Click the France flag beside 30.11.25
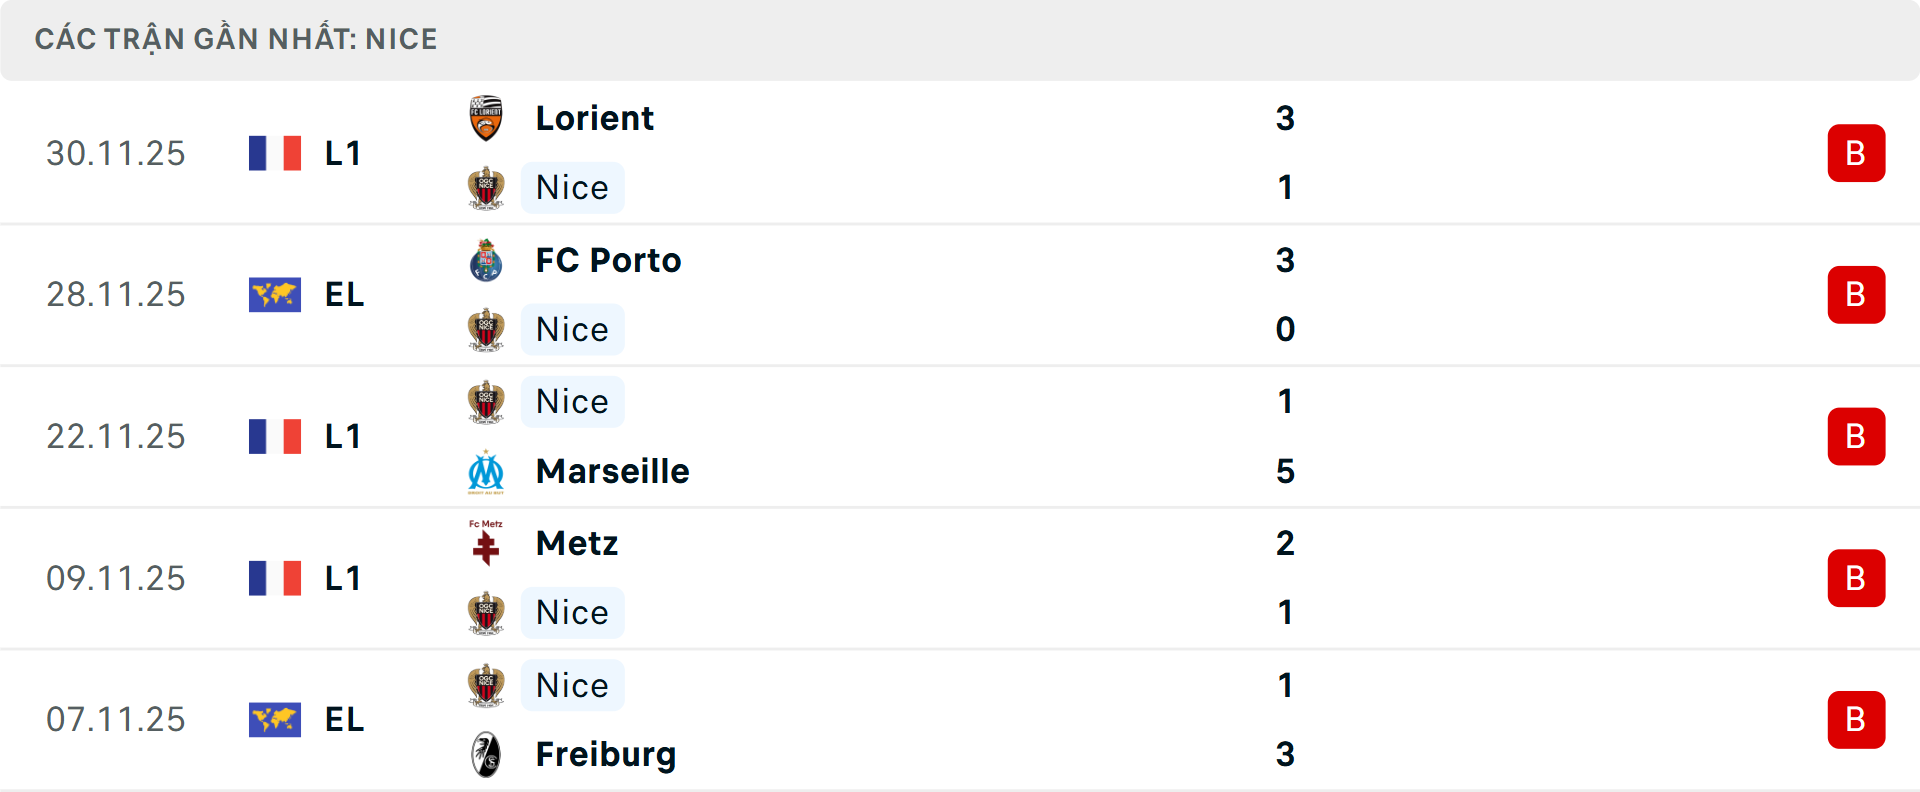Screen dimensions: 1920x792 [275, 153]
